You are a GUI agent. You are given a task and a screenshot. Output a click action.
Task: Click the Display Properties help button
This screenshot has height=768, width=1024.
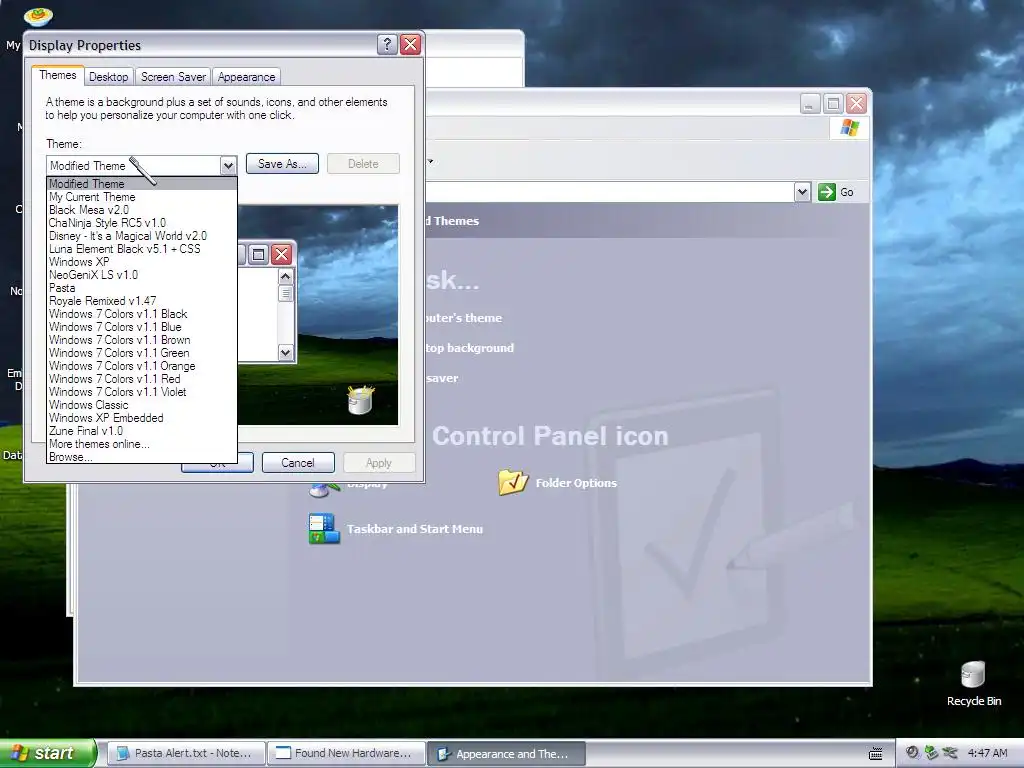coord(387,44)
